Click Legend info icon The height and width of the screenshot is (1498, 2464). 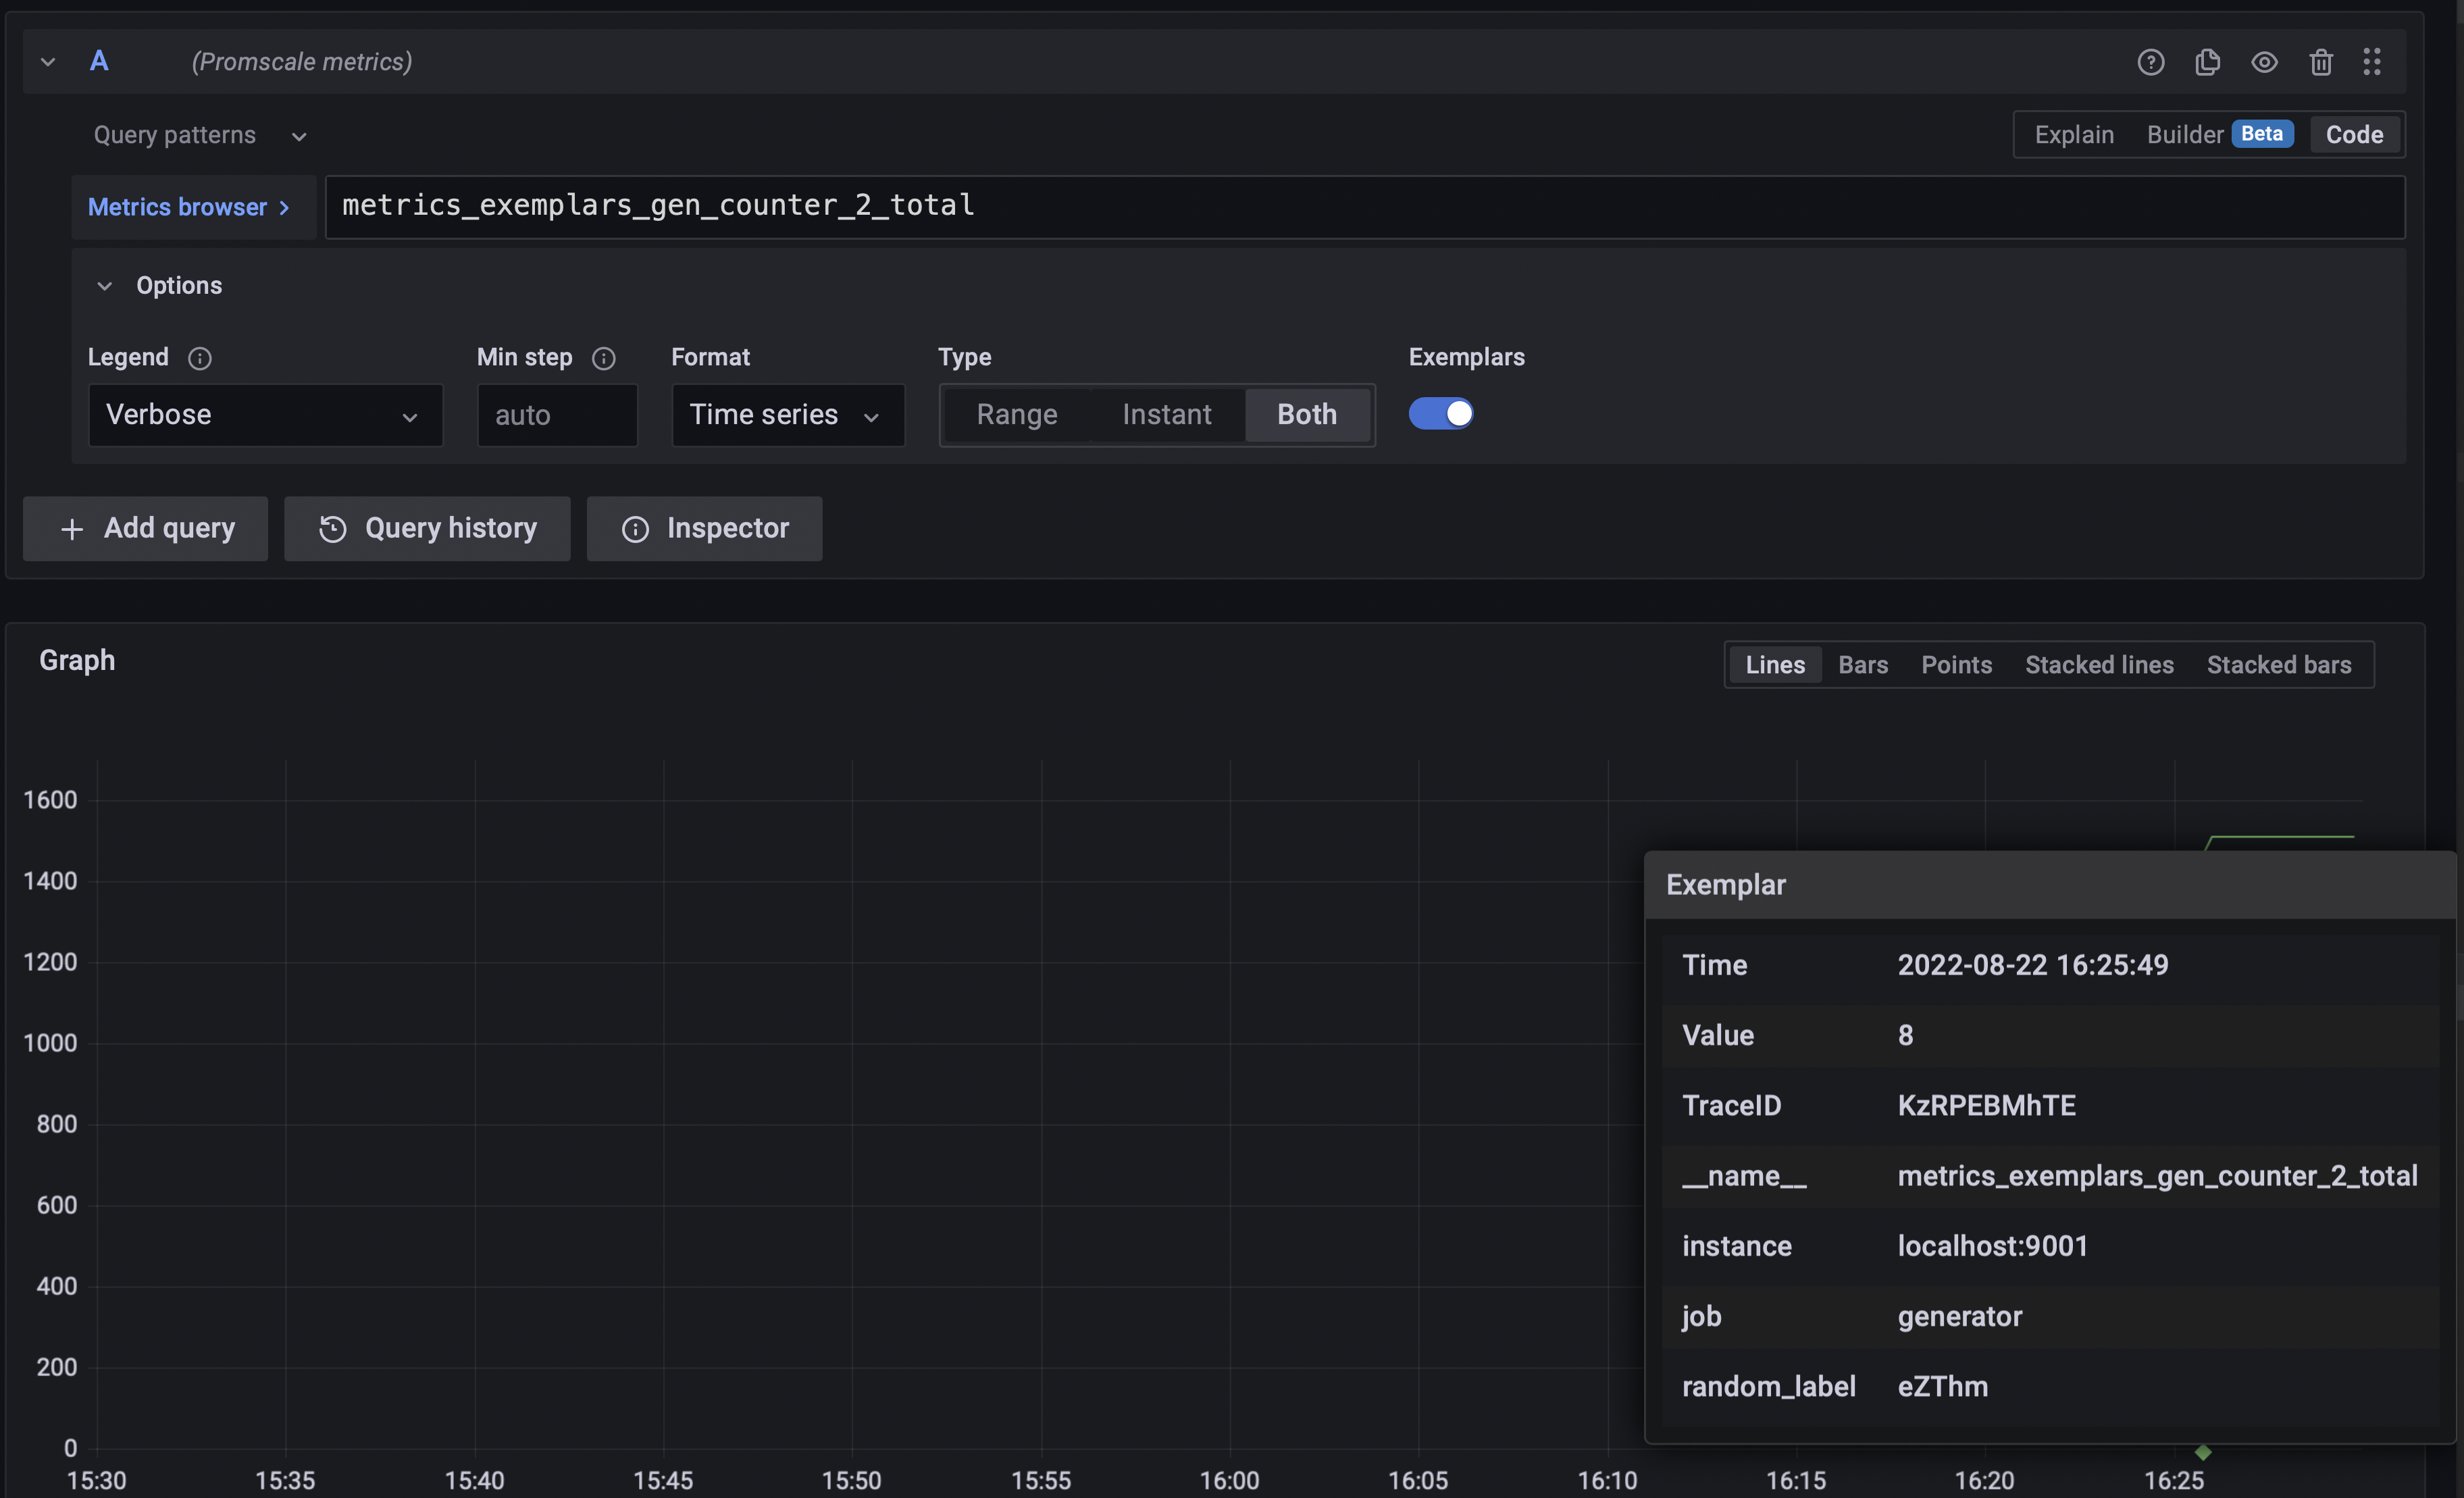pos(200,358)
